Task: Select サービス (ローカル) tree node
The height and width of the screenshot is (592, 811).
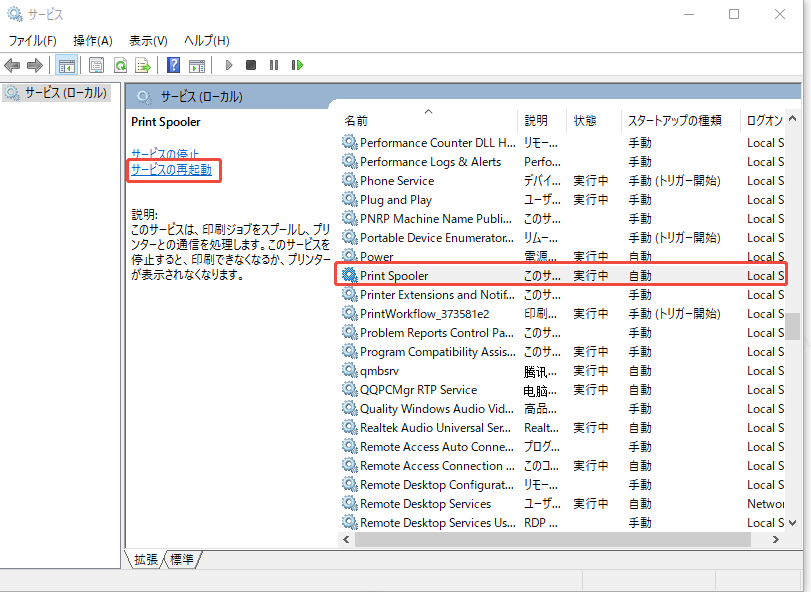Action: pyautogui.click(x=56, y=93)
